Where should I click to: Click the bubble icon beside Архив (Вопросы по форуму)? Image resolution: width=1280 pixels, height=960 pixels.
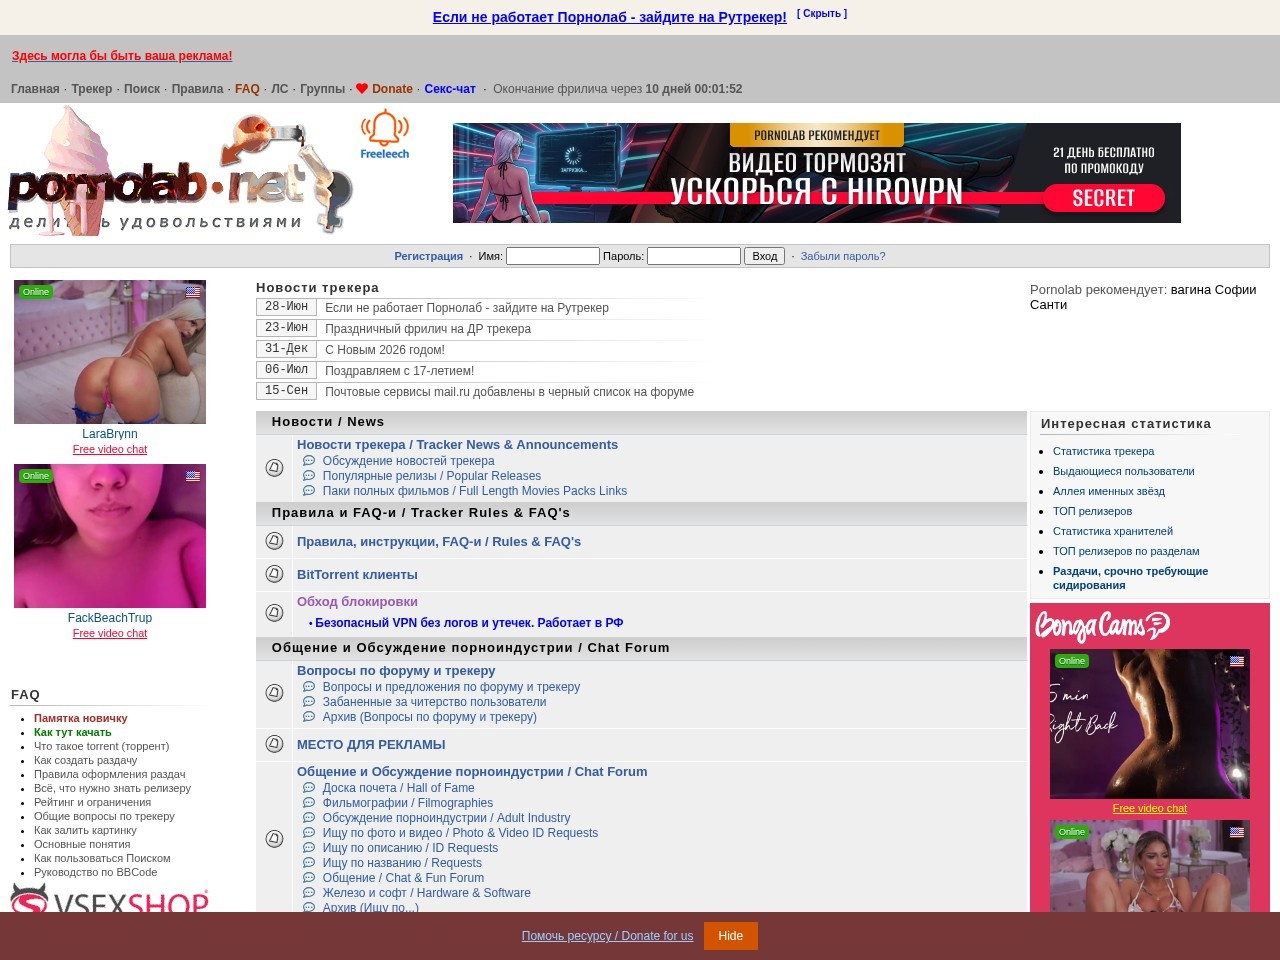pyautogui.click(x=309, y=717)
